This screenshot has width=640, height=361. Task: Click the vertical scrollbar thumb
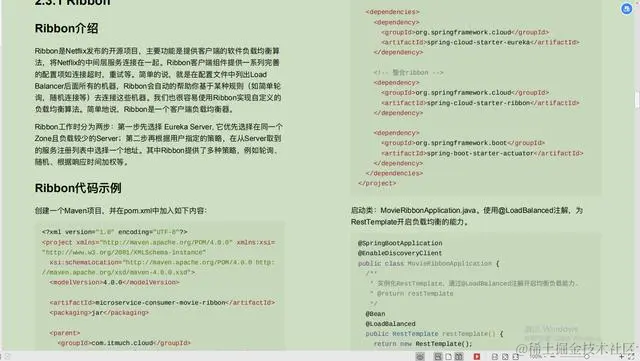pos(637,100)
